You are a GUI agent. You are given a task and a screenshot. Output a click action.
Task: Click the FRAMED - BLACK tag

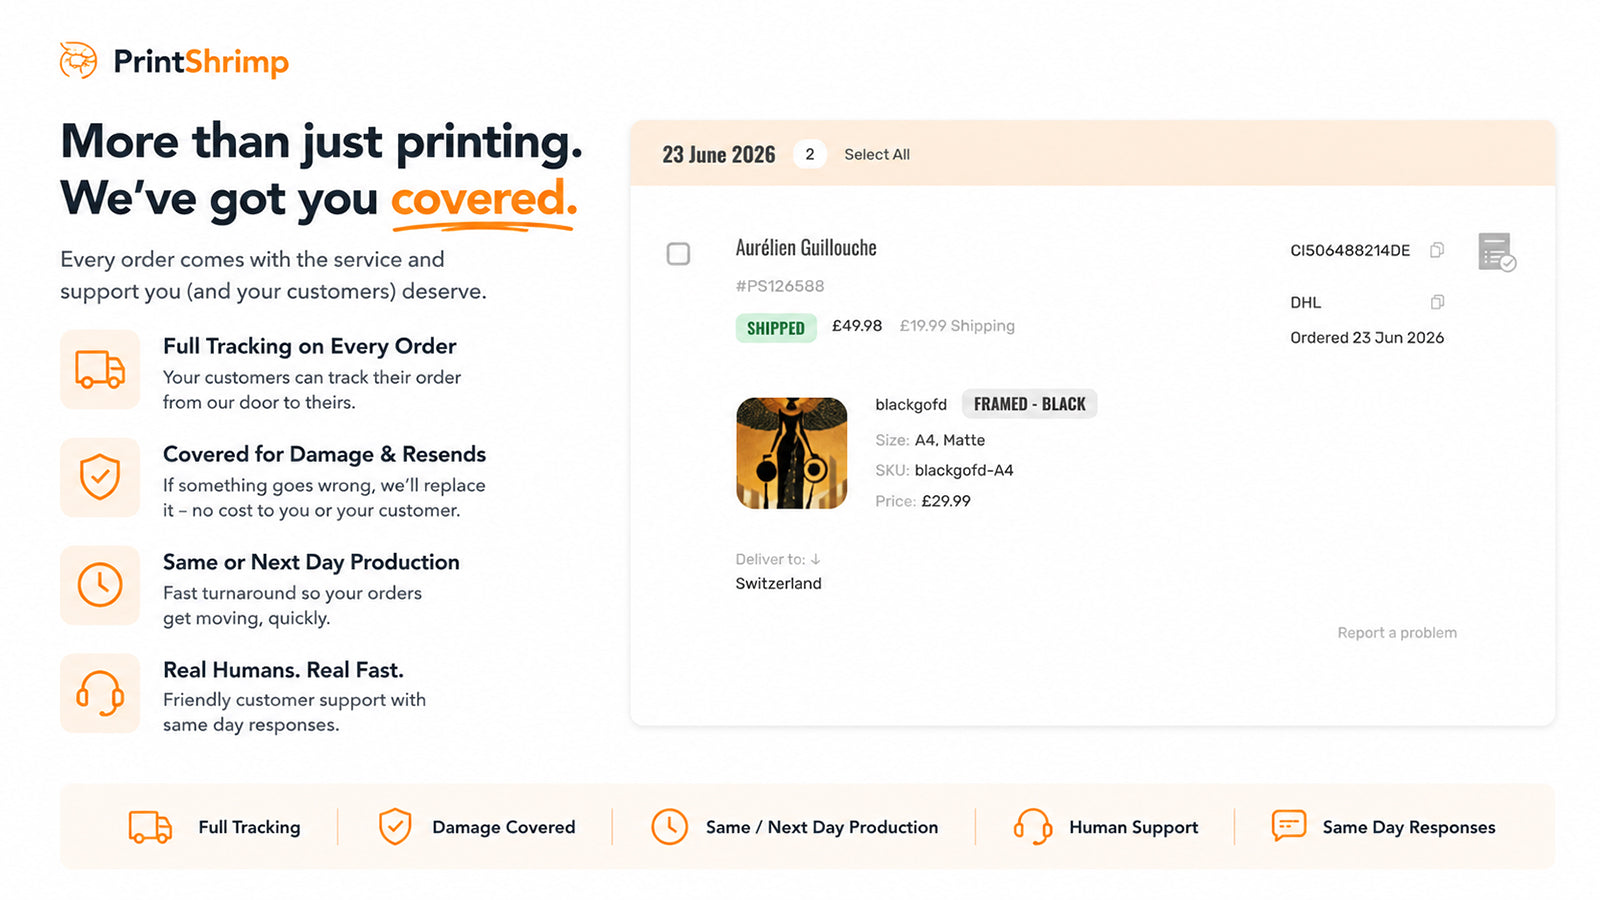click(1029, 404)
